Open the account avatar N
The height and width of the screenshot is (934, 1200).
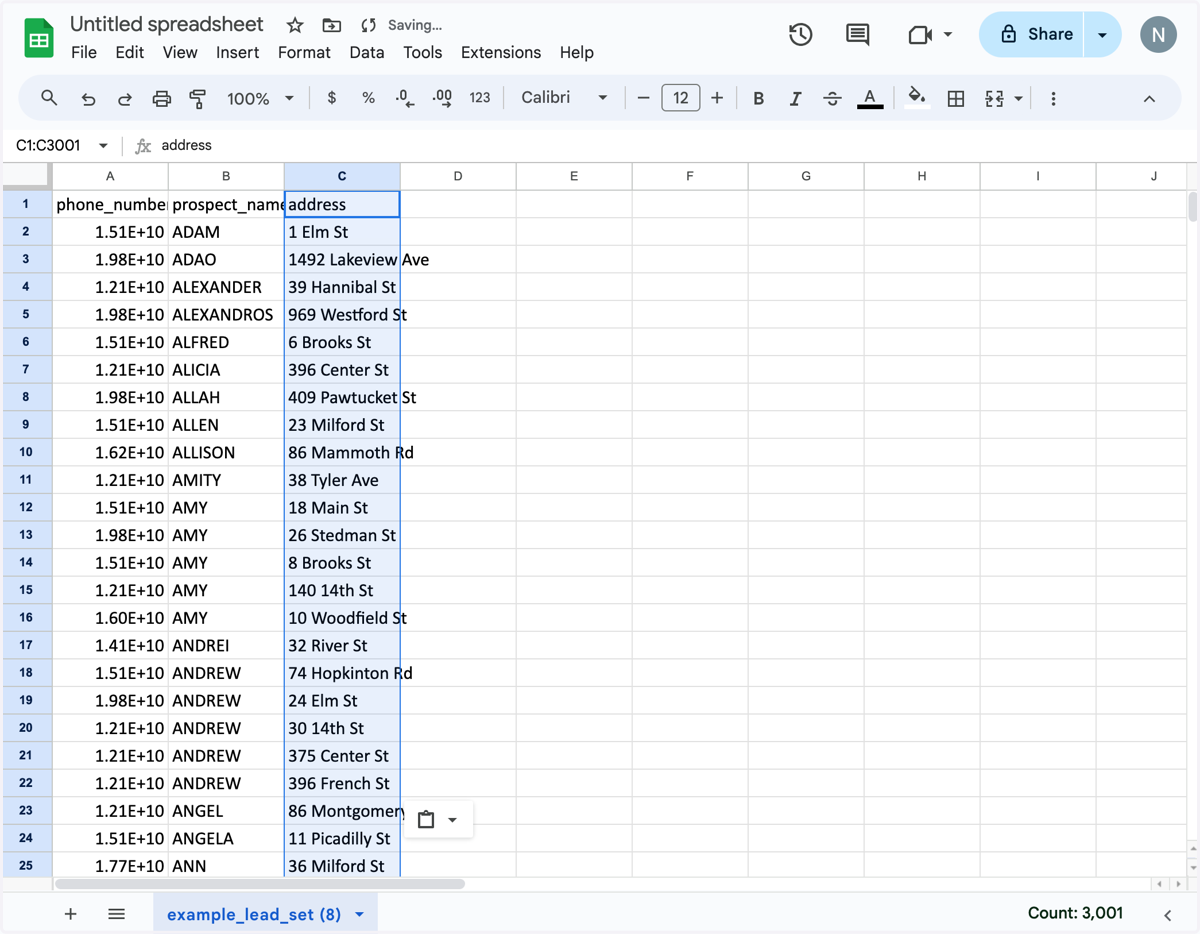click(x=1158, y=35)
